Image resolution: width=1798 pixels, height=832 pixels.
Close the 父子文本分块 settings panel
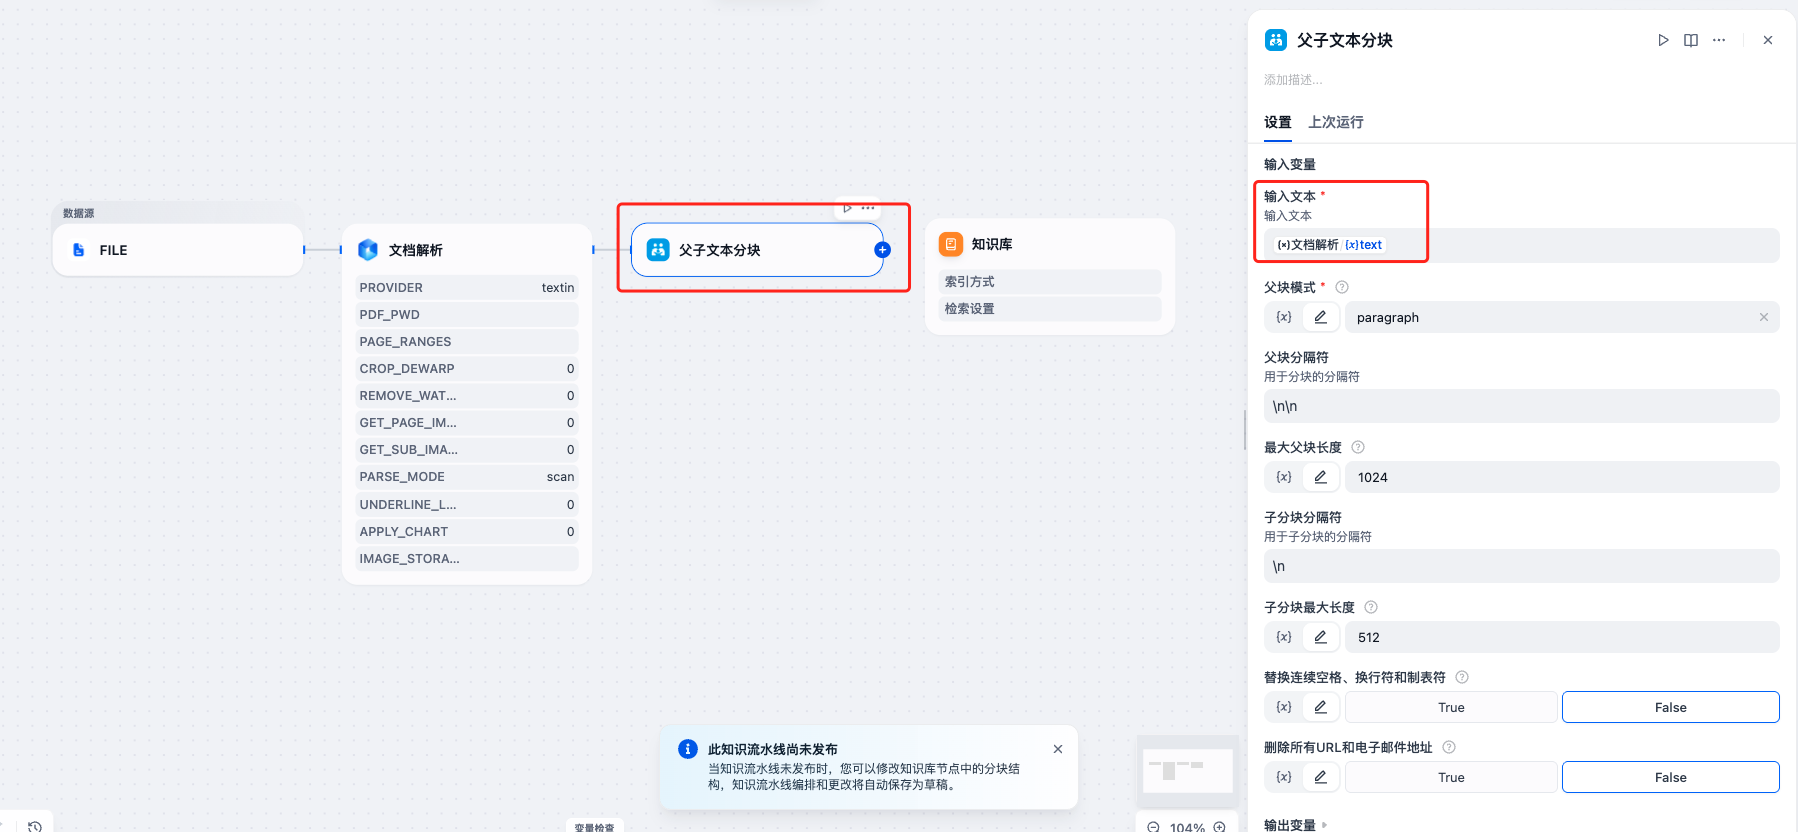1768,40
